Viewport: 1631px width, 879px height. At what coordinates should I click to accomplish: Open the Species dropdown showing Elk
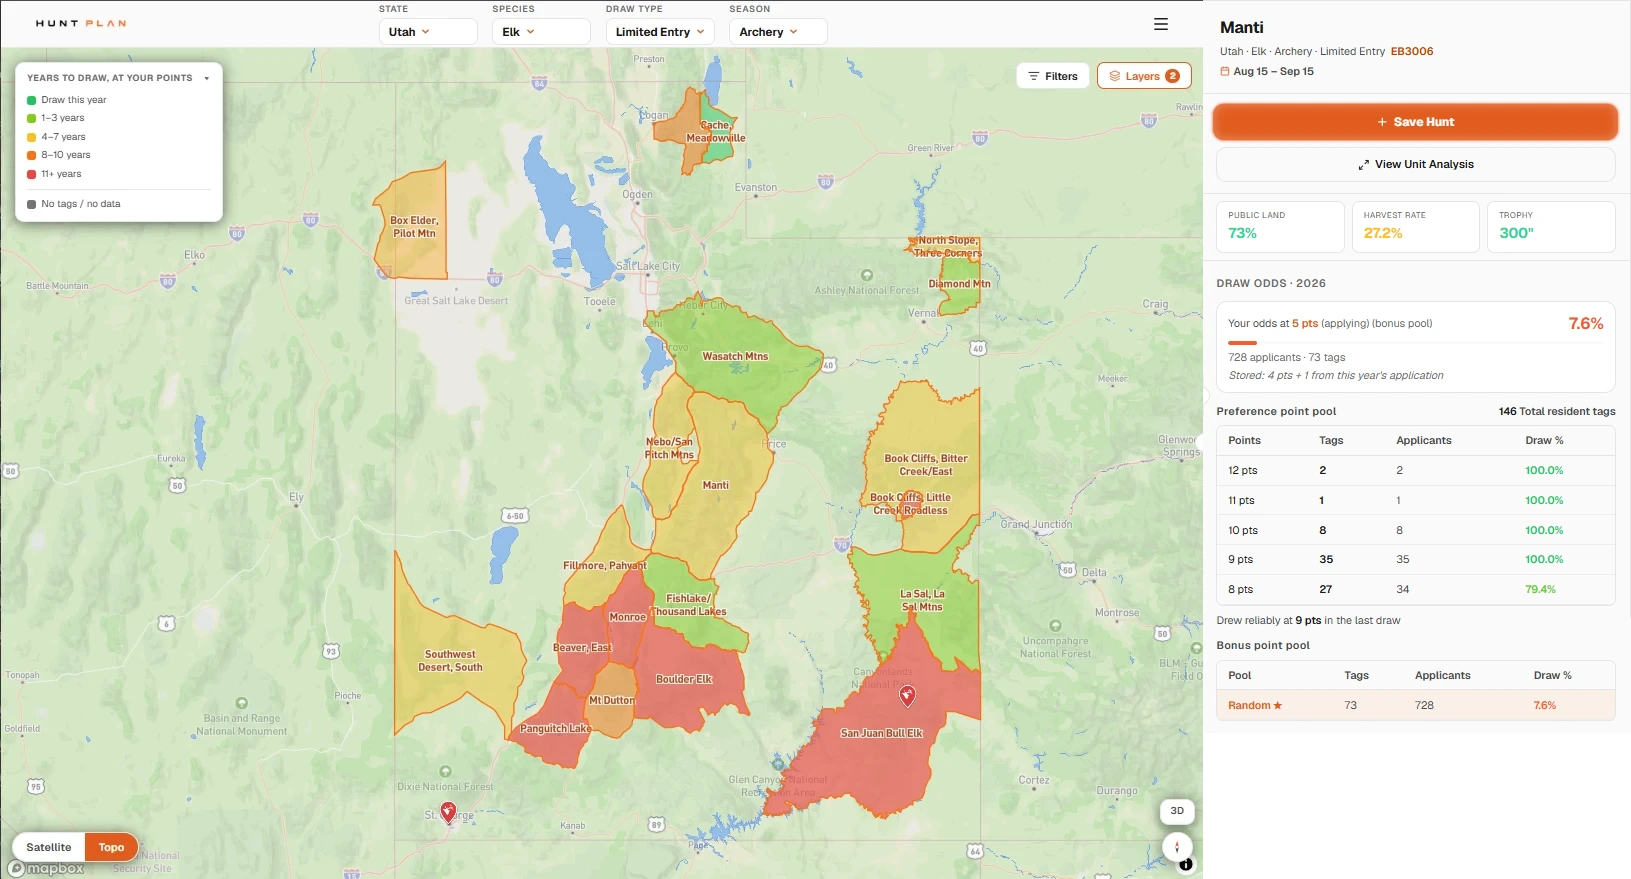pos(541,32)
